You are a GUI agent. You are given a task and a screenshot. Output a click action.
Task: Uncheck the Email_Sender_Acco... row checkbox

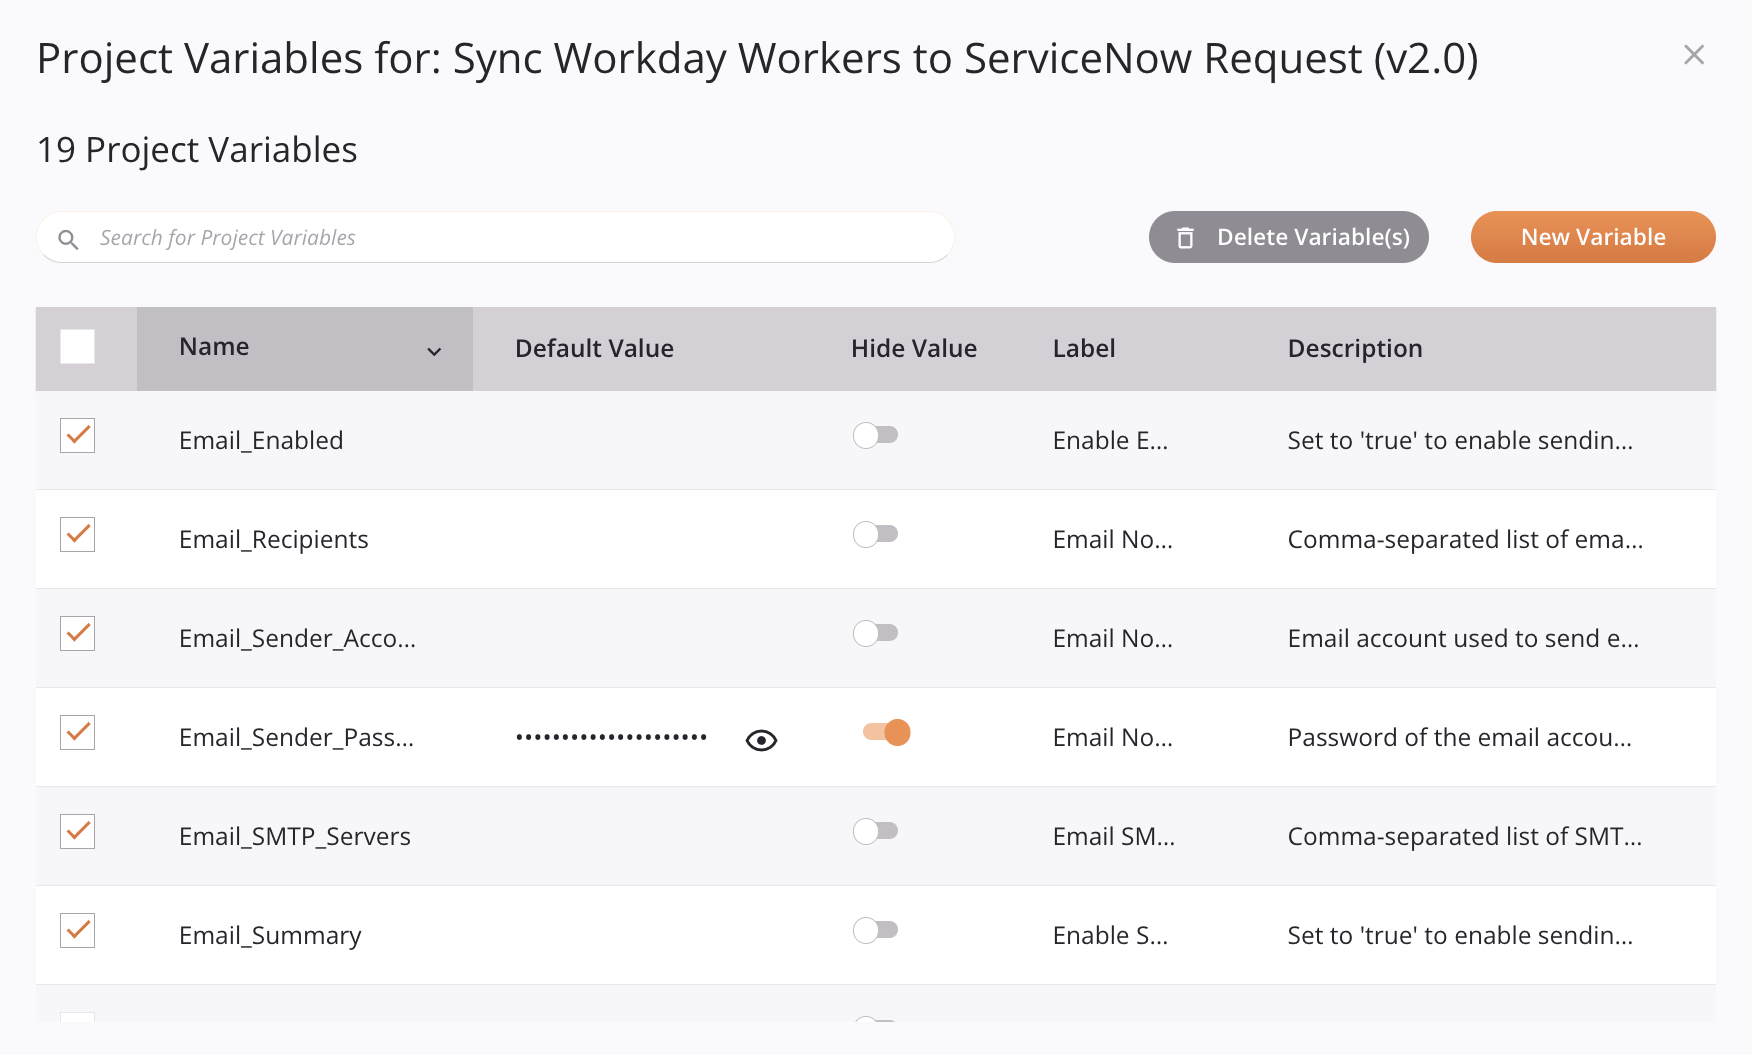pos(77,634)
